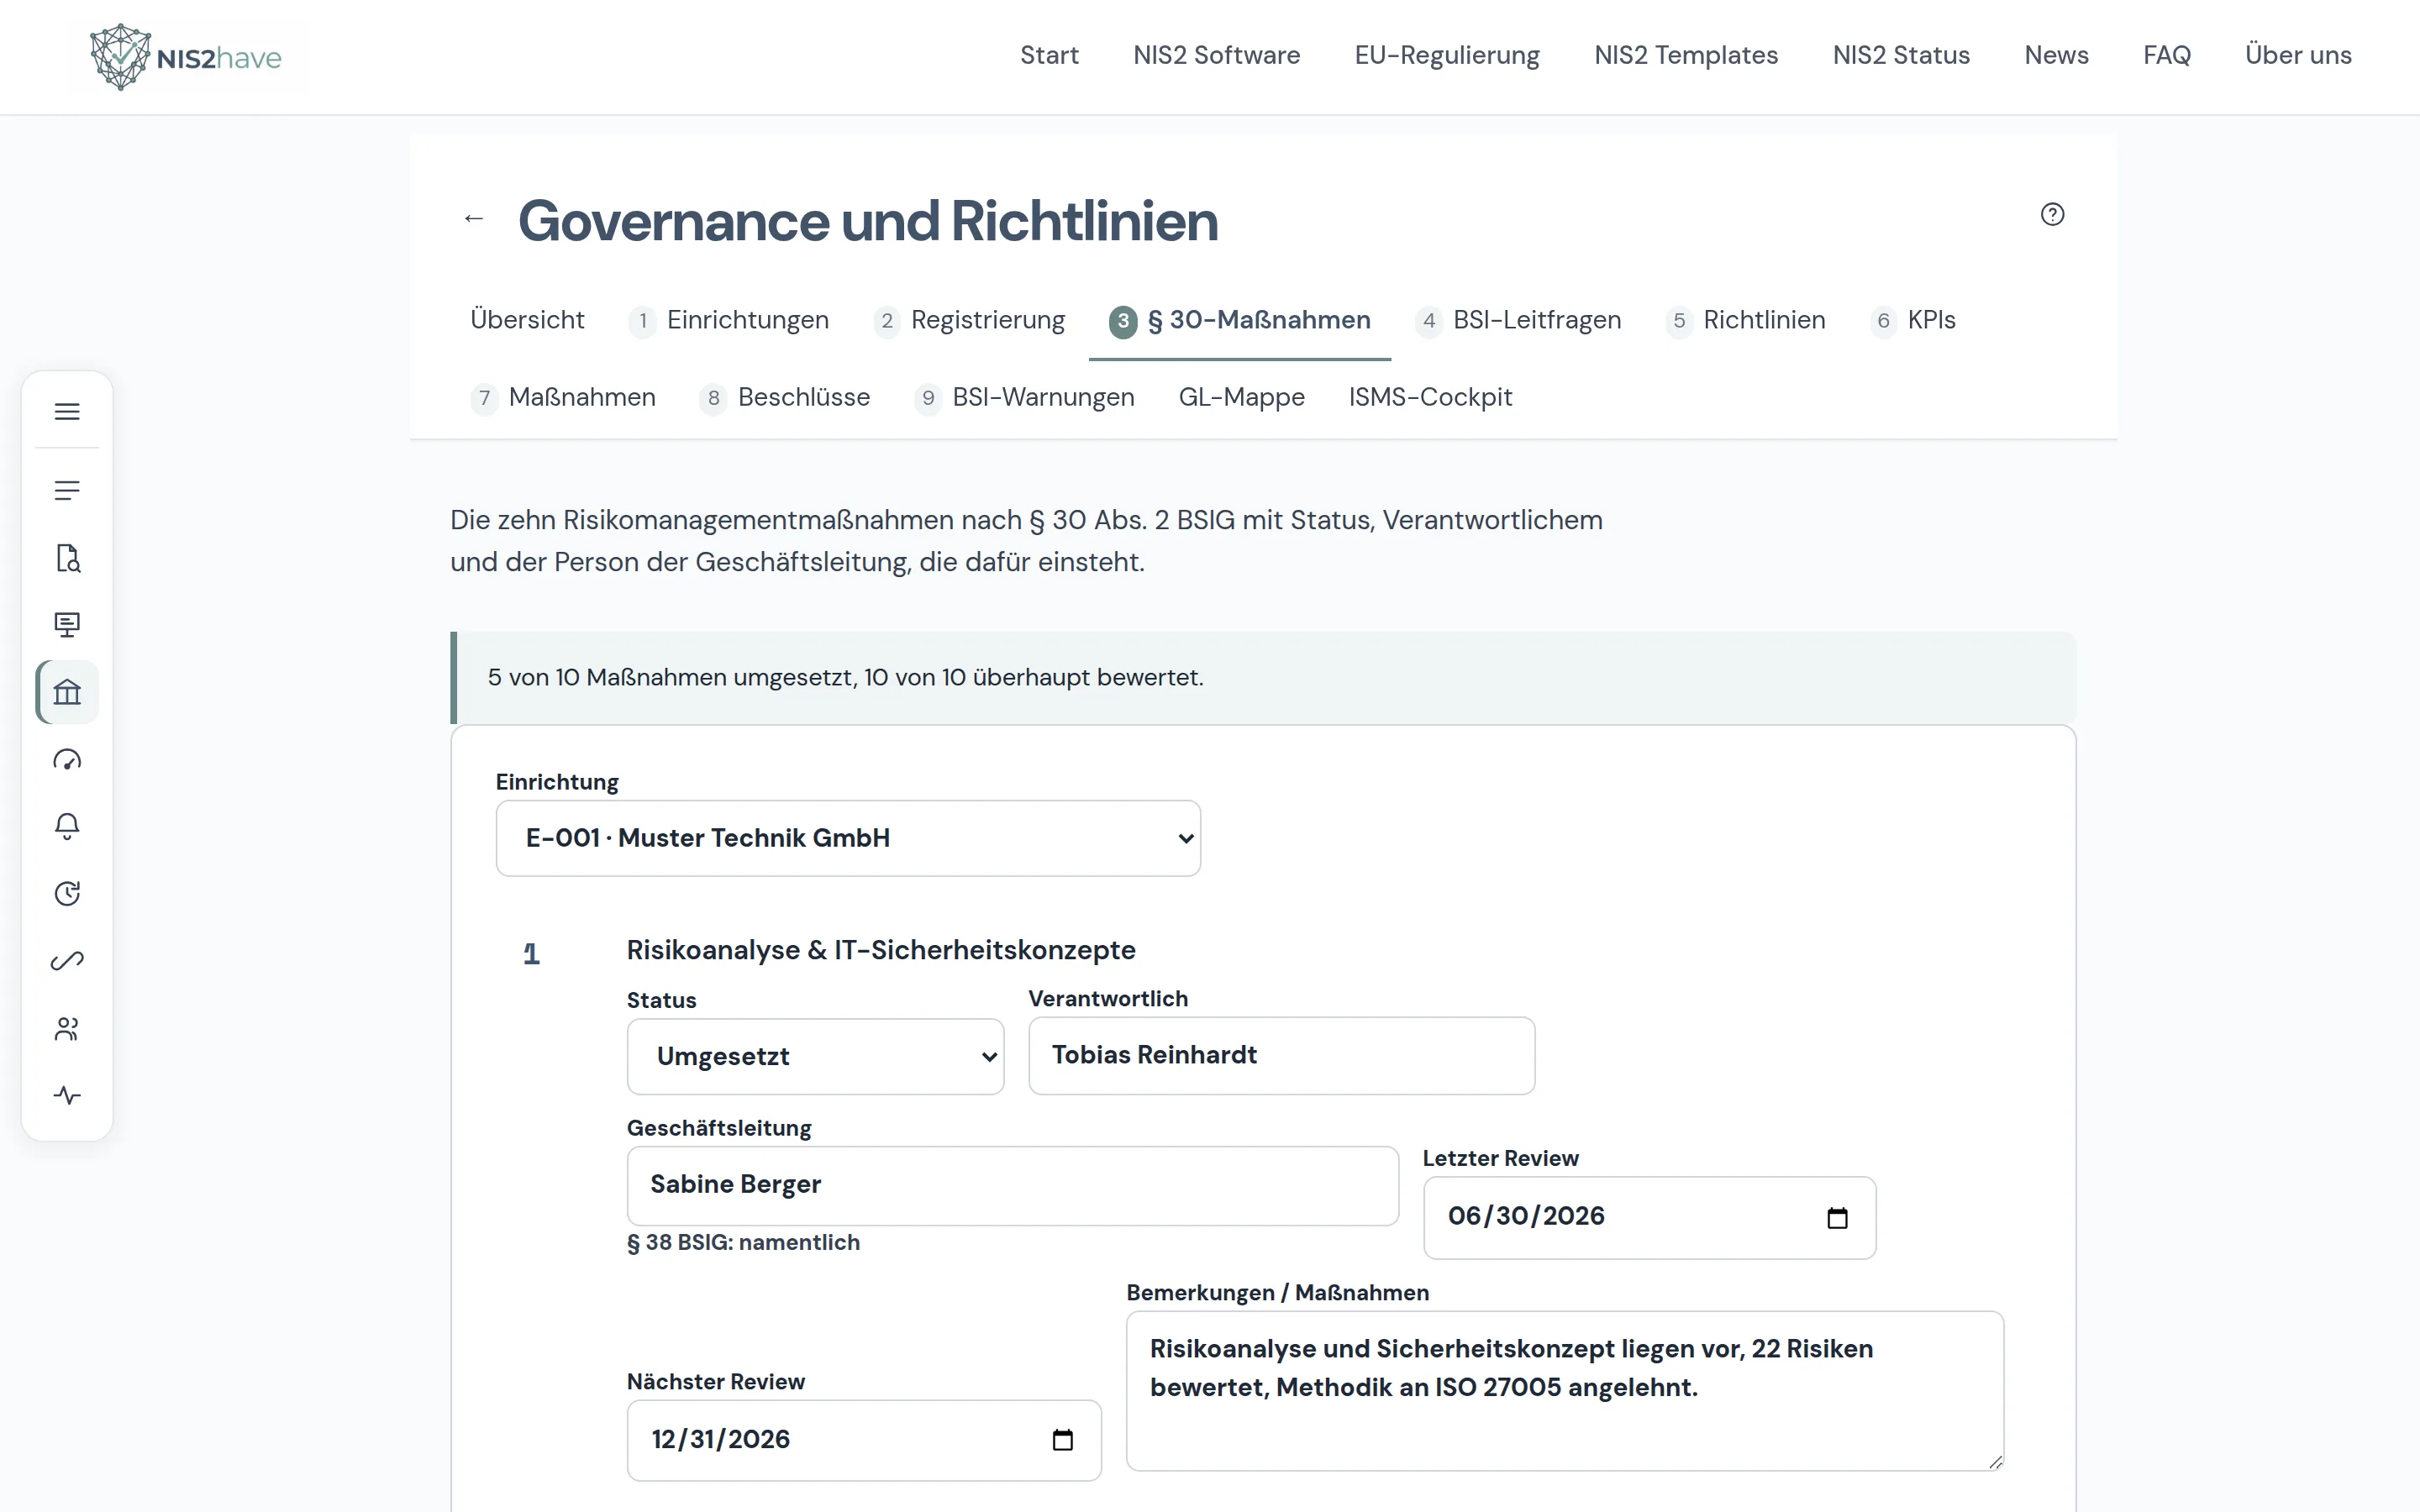Select the governance building sidebar icon
Image resolution: width=2420 pixels, height=1512 pixels.
[x=67, y=692]
